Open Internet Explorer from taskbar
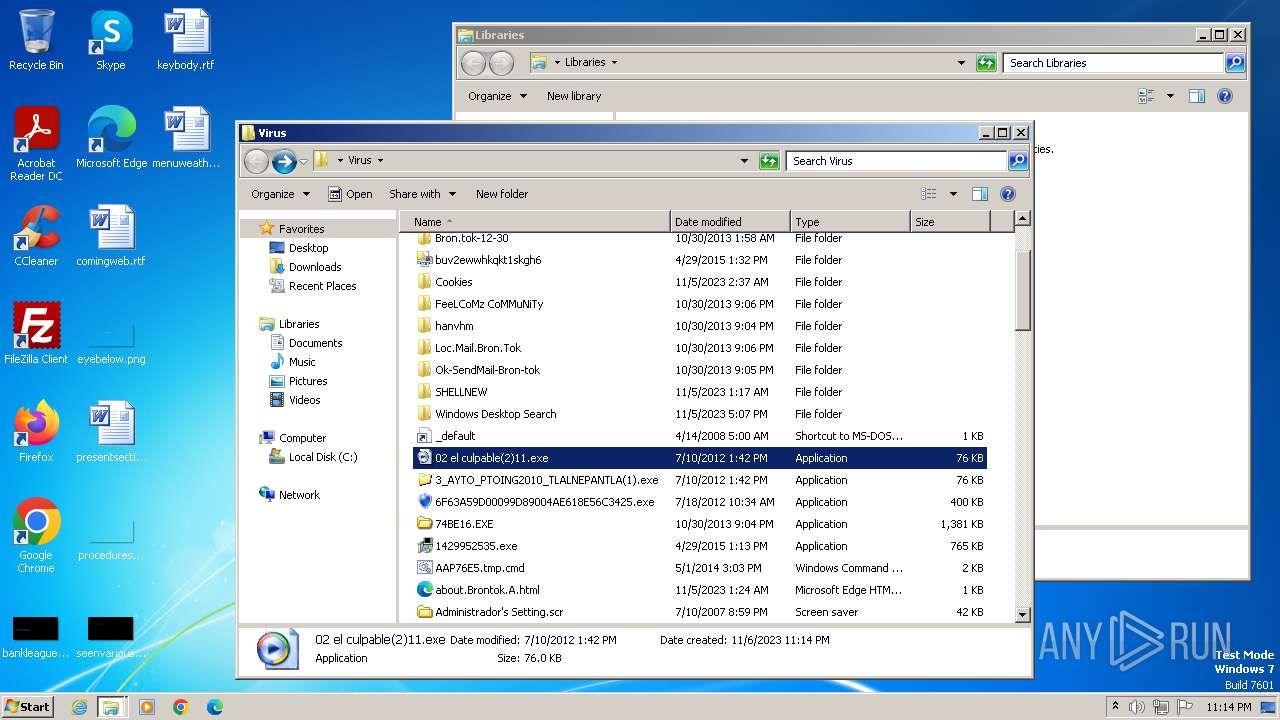This screenshot has width=1280, height=720. coord(79,707)
